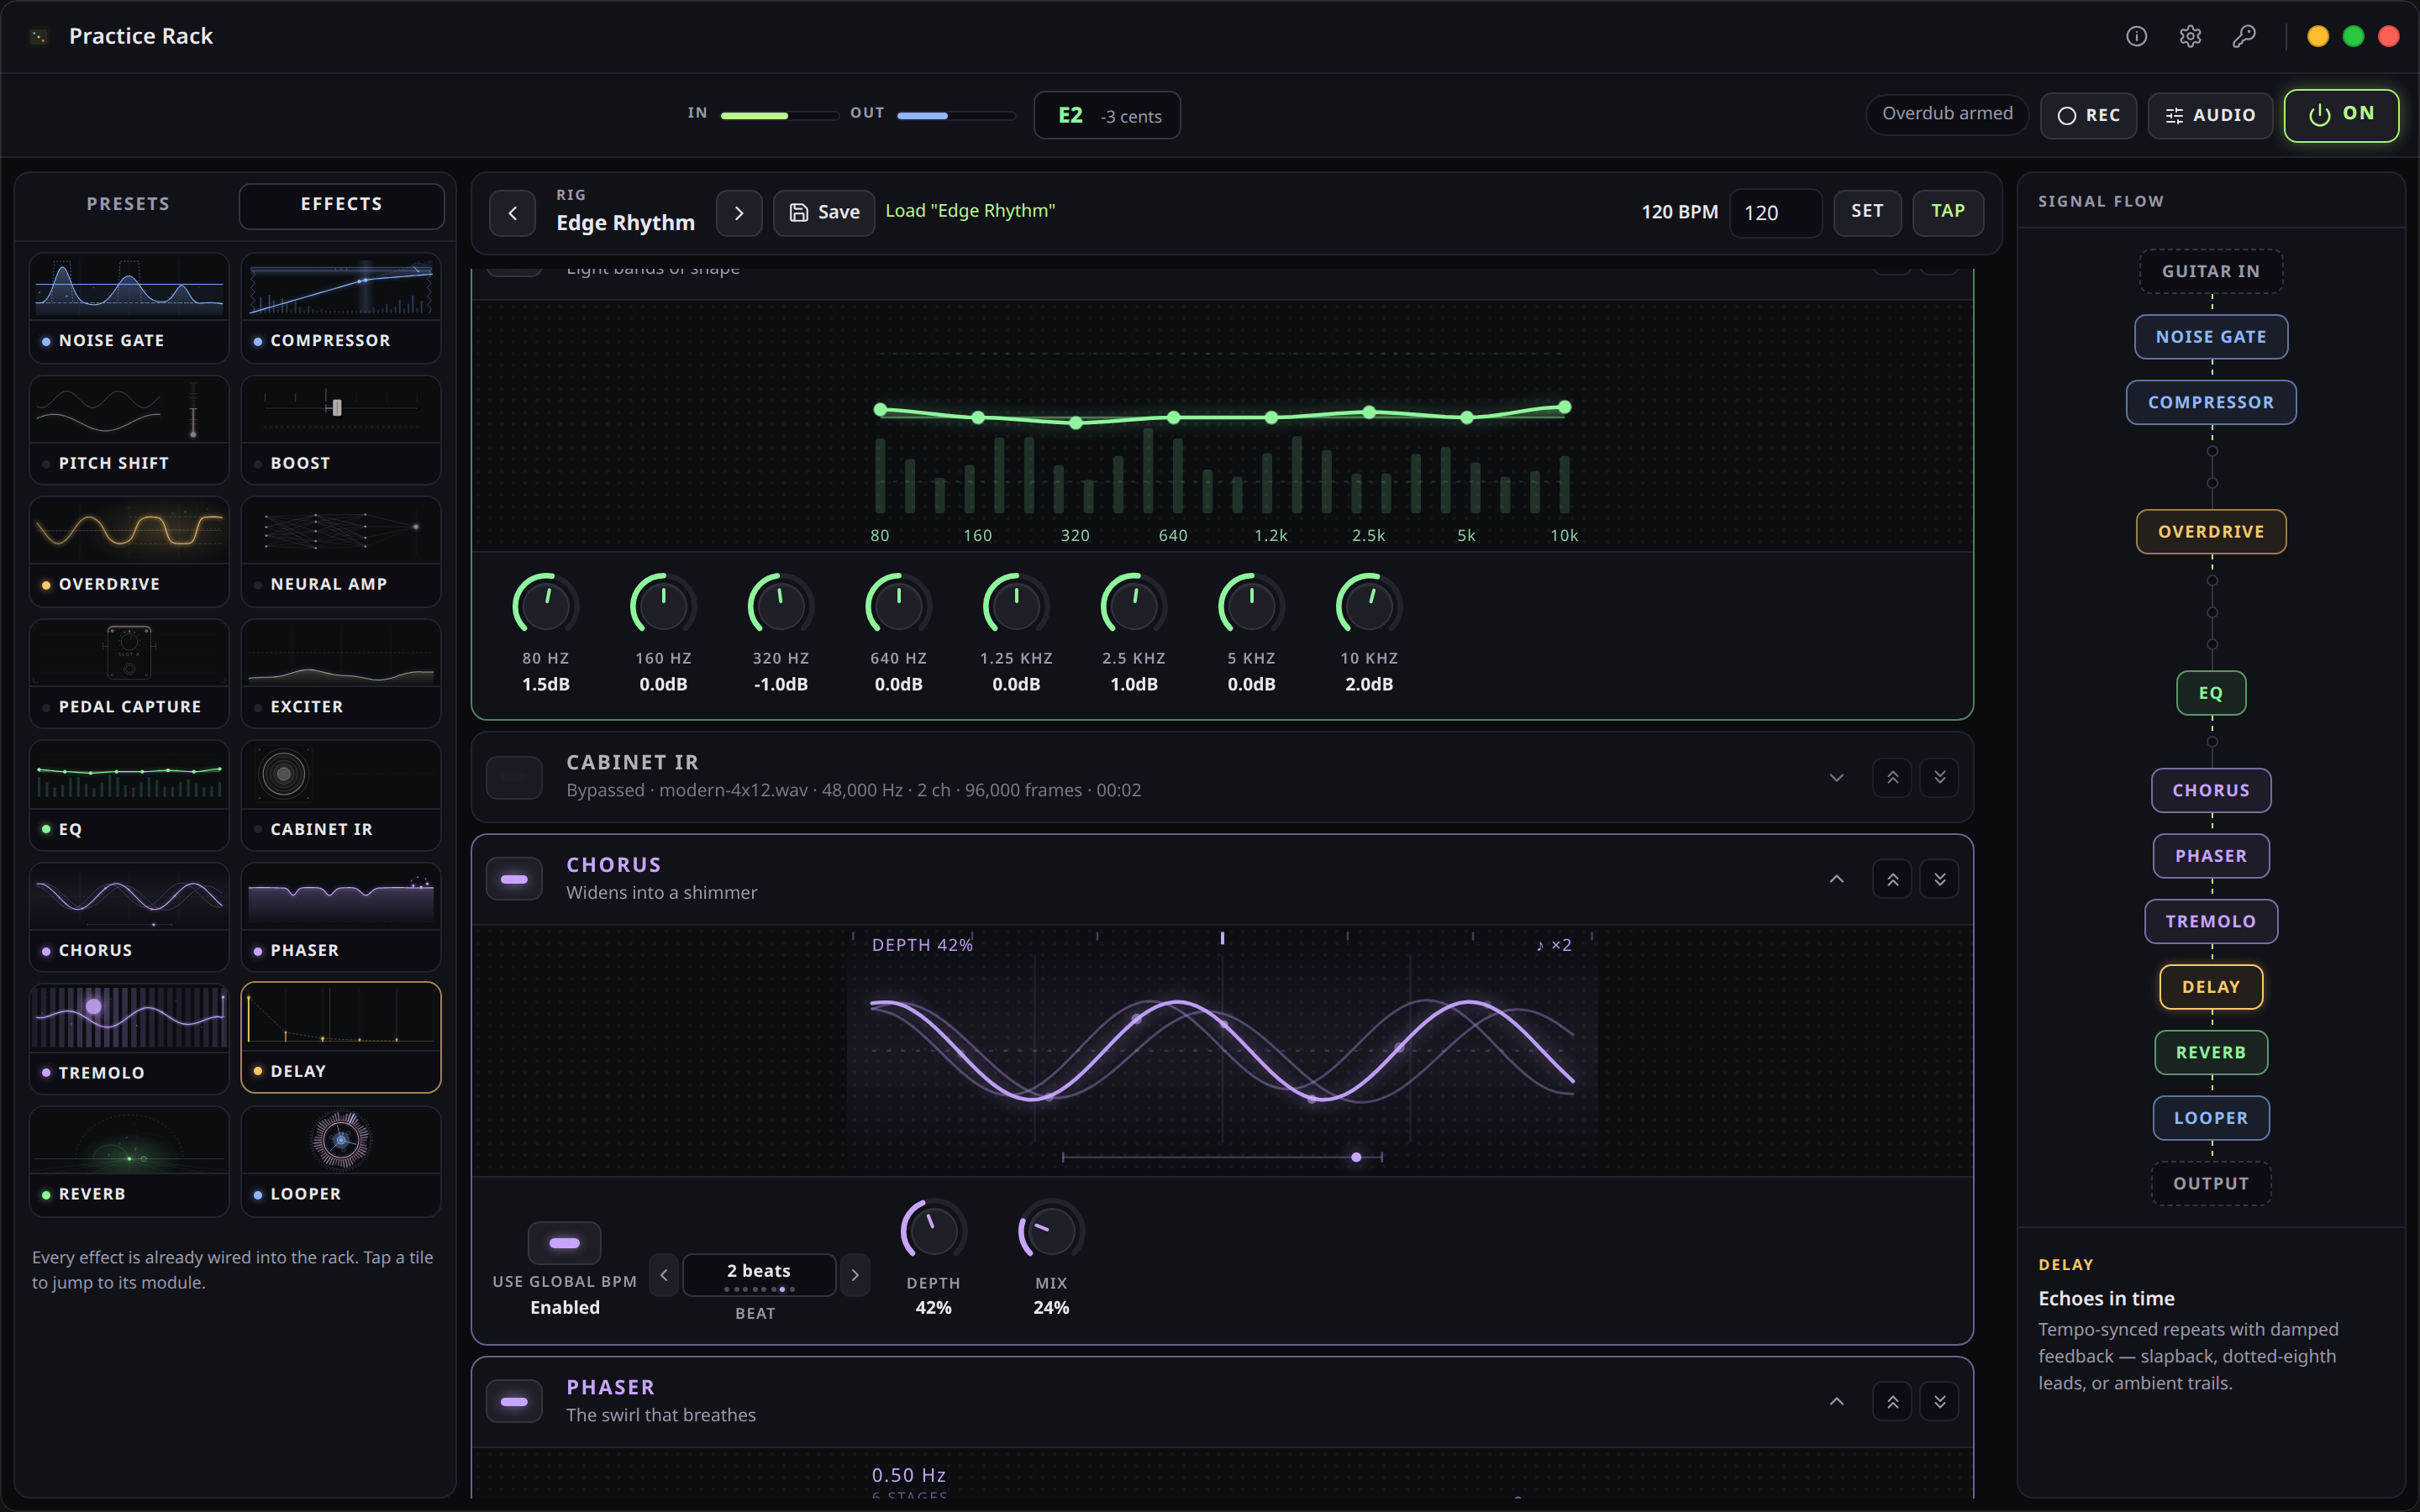Toggle the Chorus module power switch
Image resolution: width=2420 pixels, height=1512 pixels.
514,880
